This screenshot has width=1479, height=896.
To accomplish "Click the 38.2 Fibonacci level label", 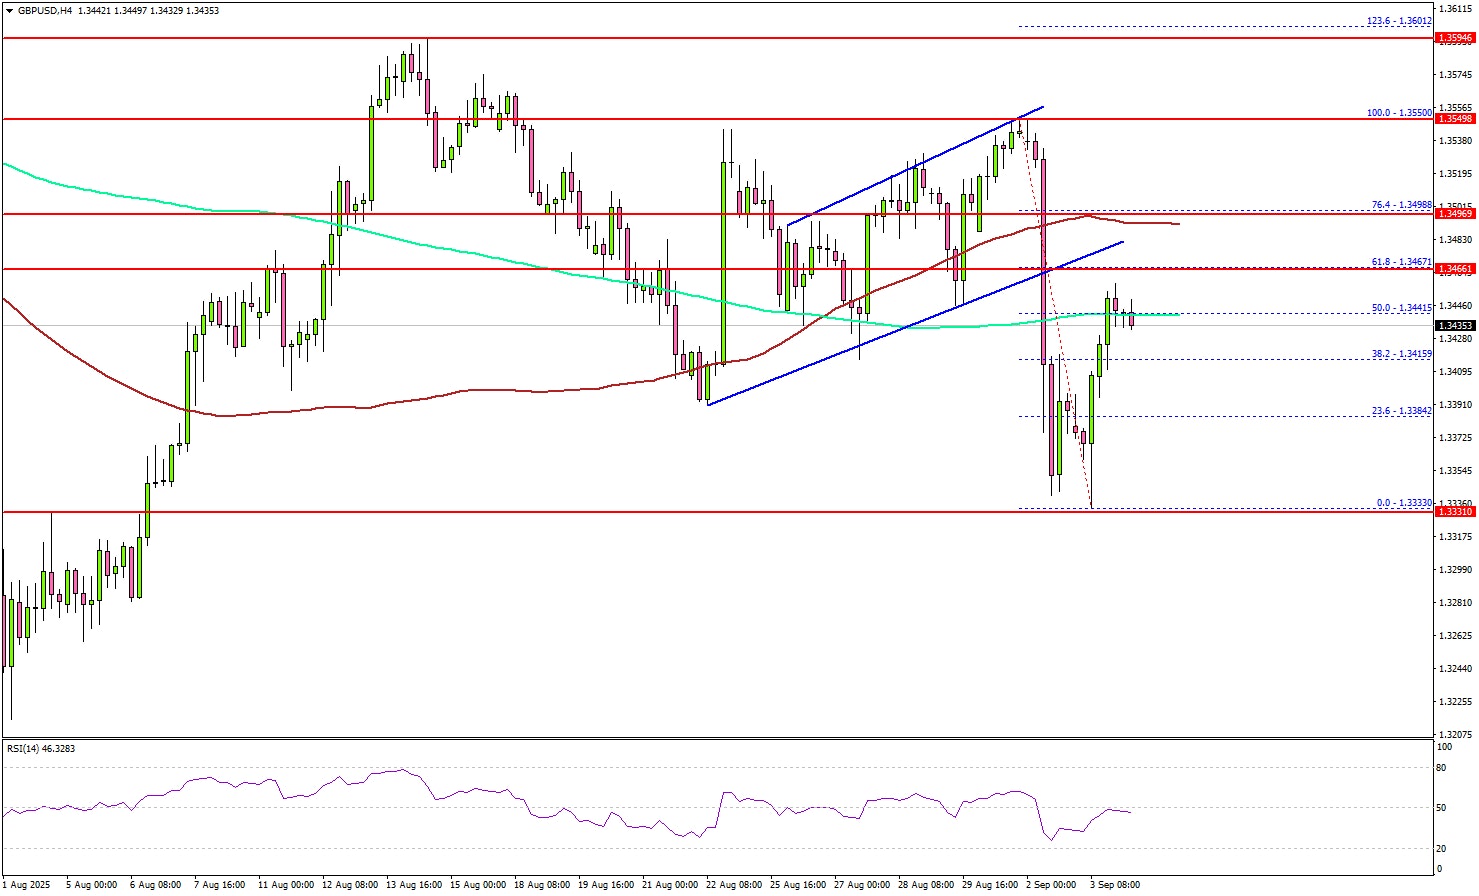I will [x=1401, y=353].
